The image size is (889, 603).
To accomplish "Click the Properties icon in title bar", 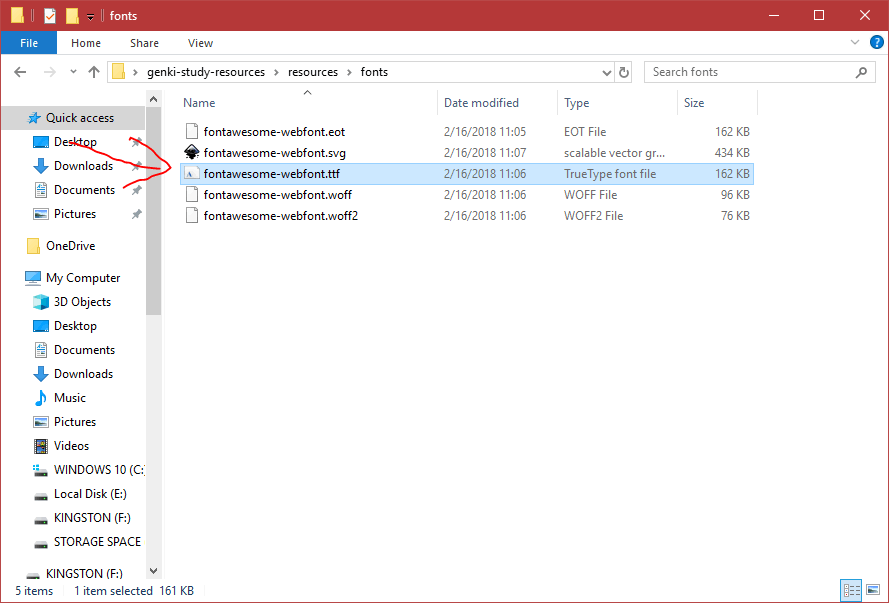I will tap(50, 15).
